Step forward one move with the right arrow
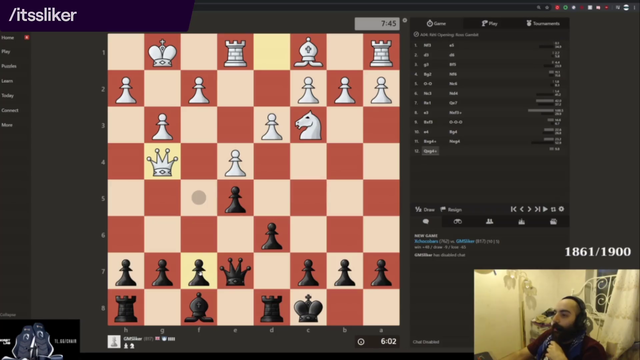Viewport: 640px width, 360px height. pos(529,209)
